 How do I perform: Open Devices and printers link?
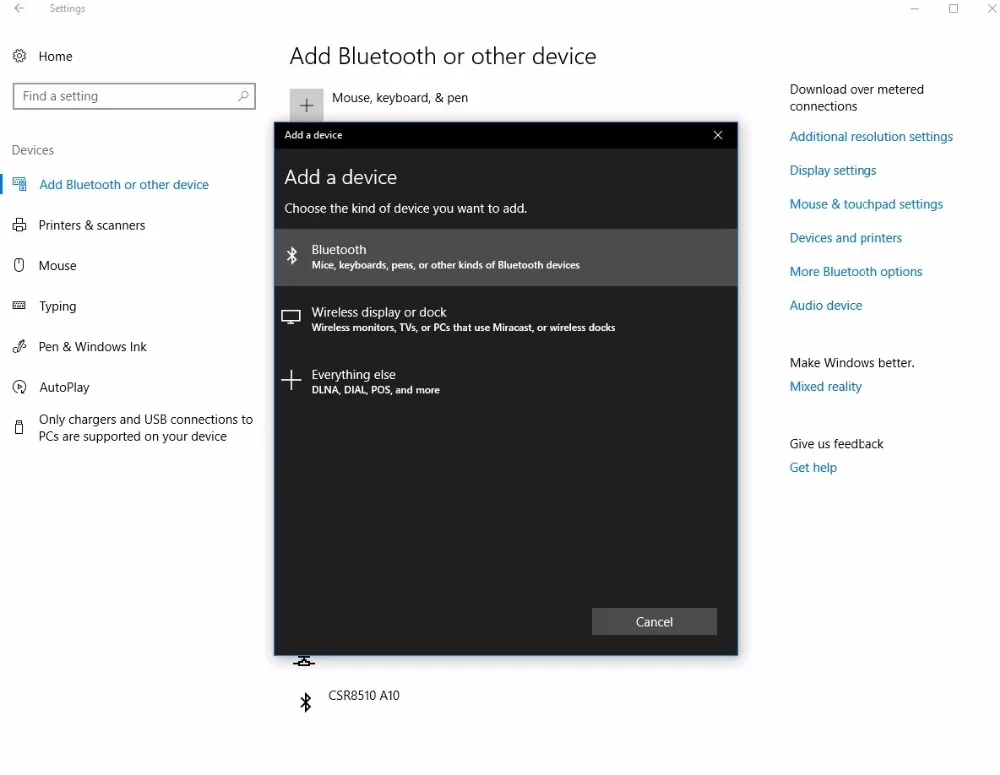point(846,238)
